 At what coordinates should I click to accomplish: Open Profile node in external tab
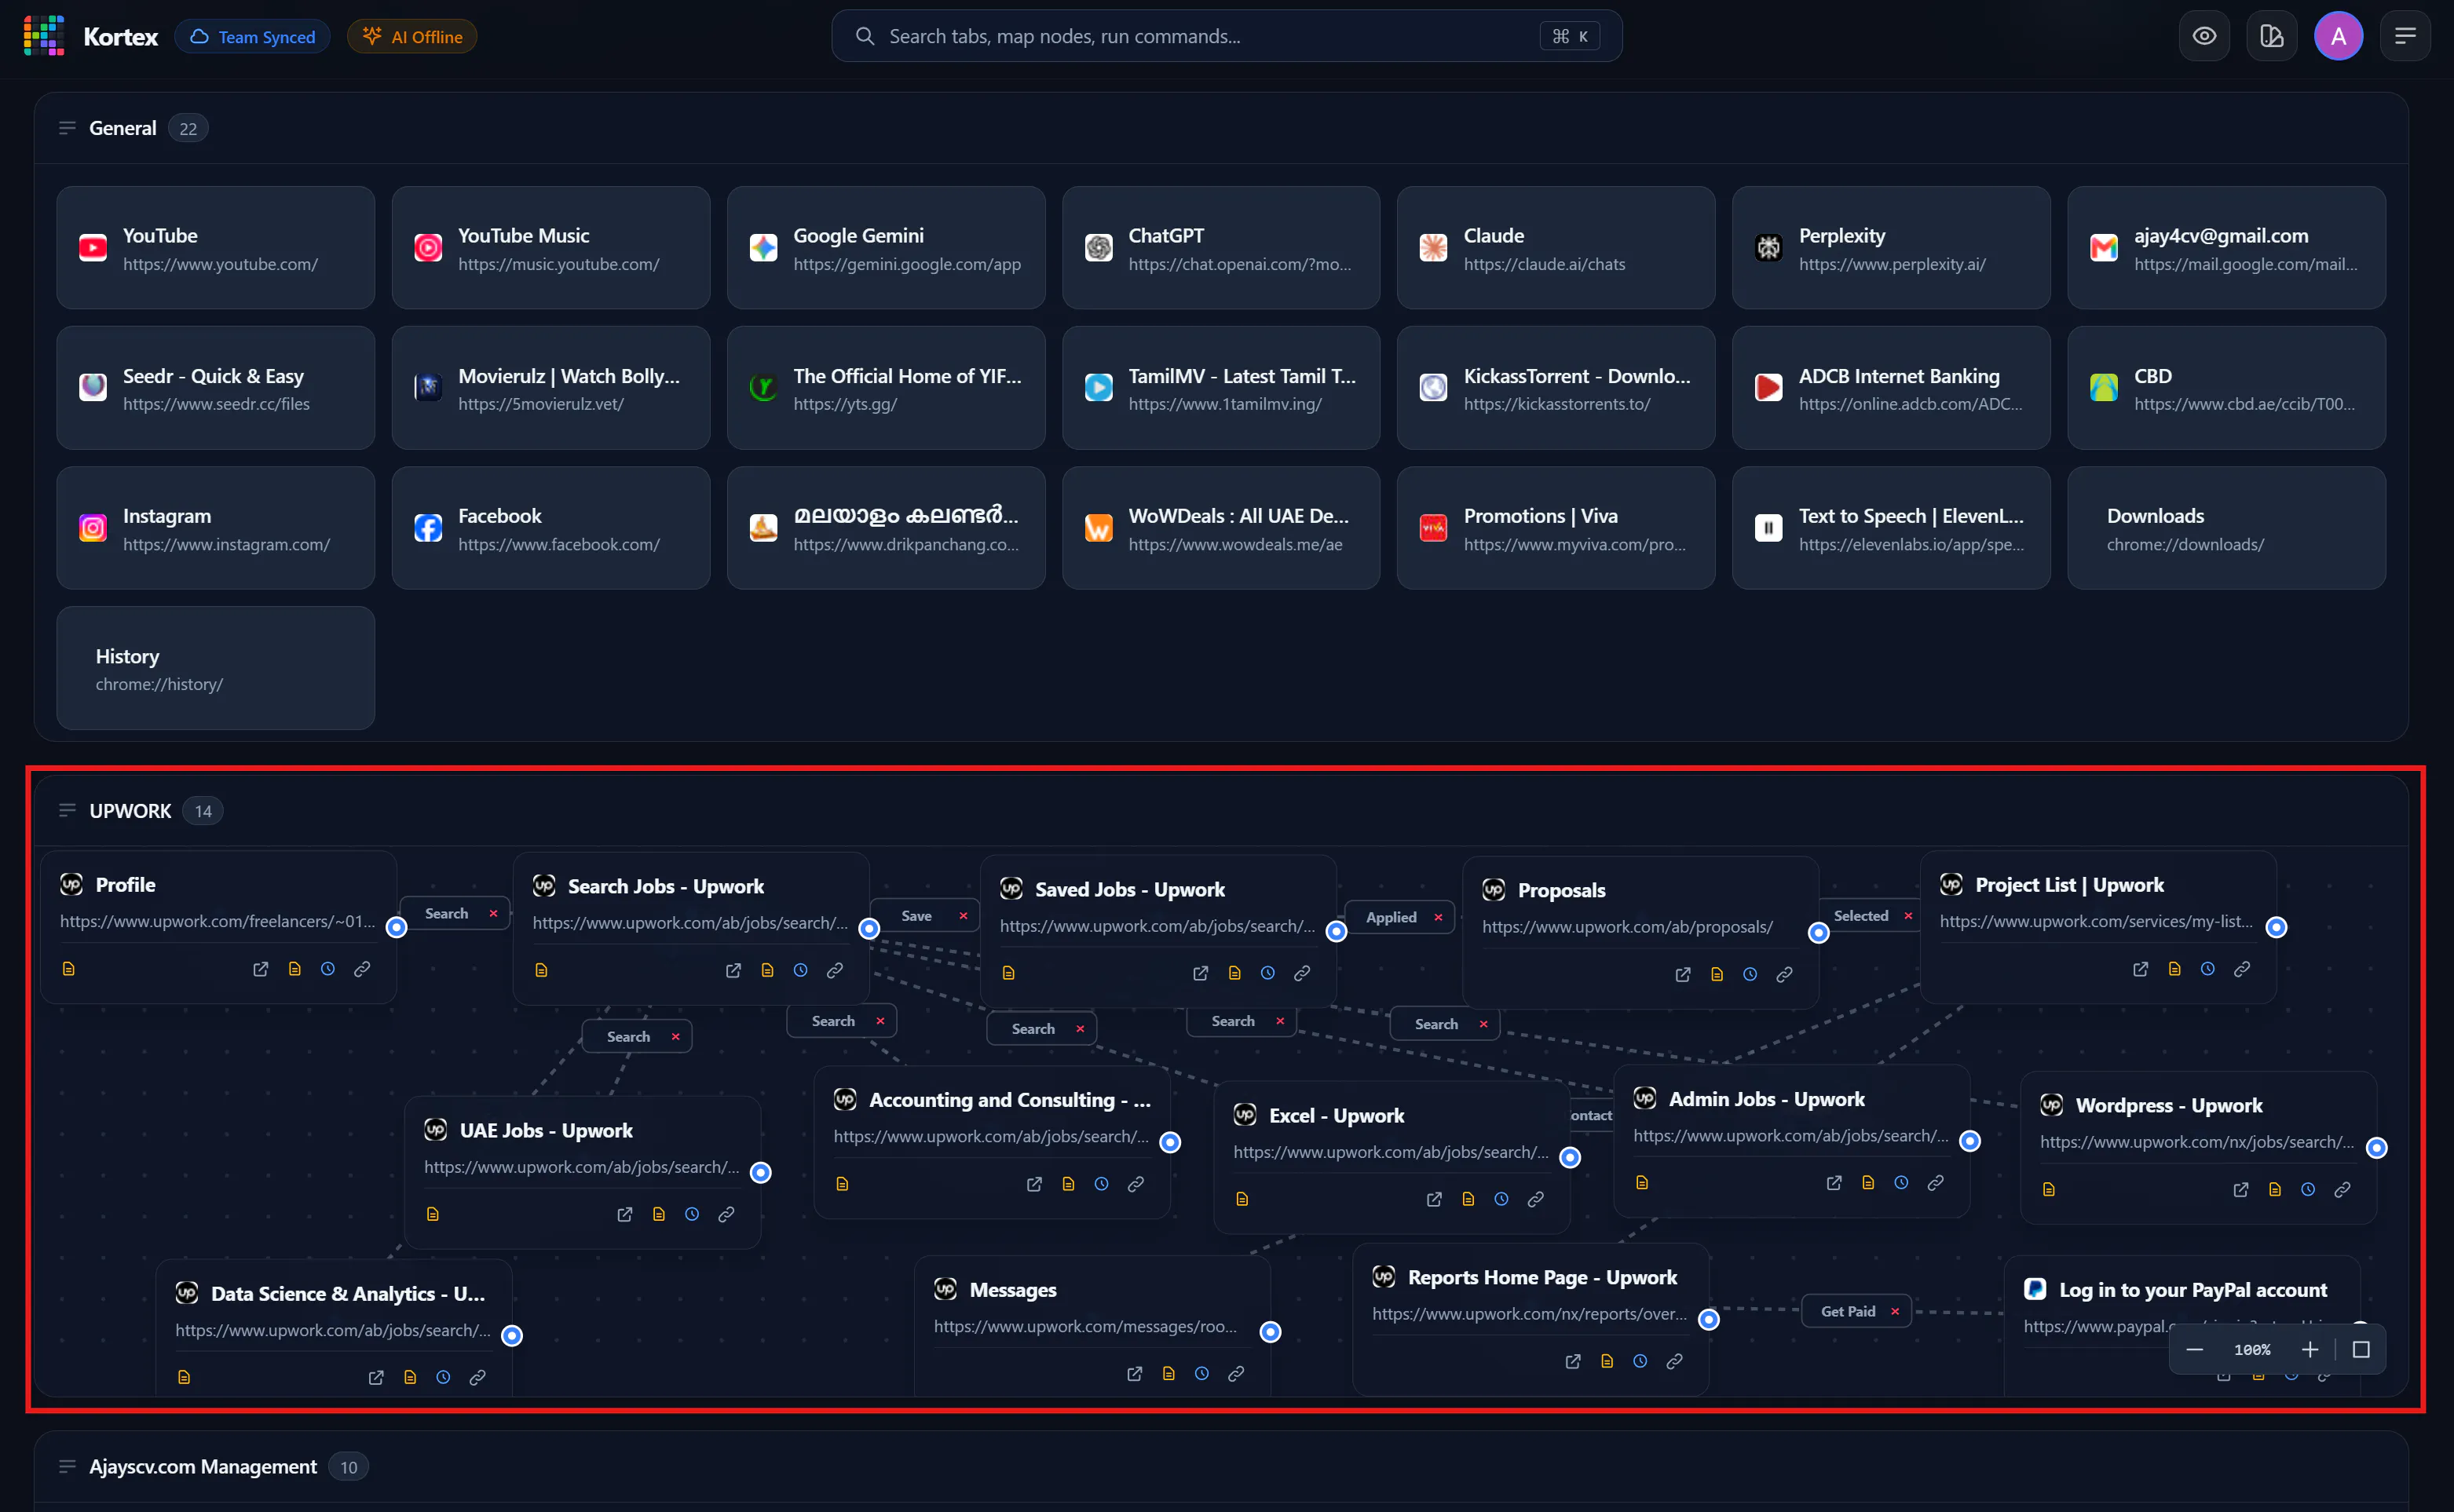[261, 969]
